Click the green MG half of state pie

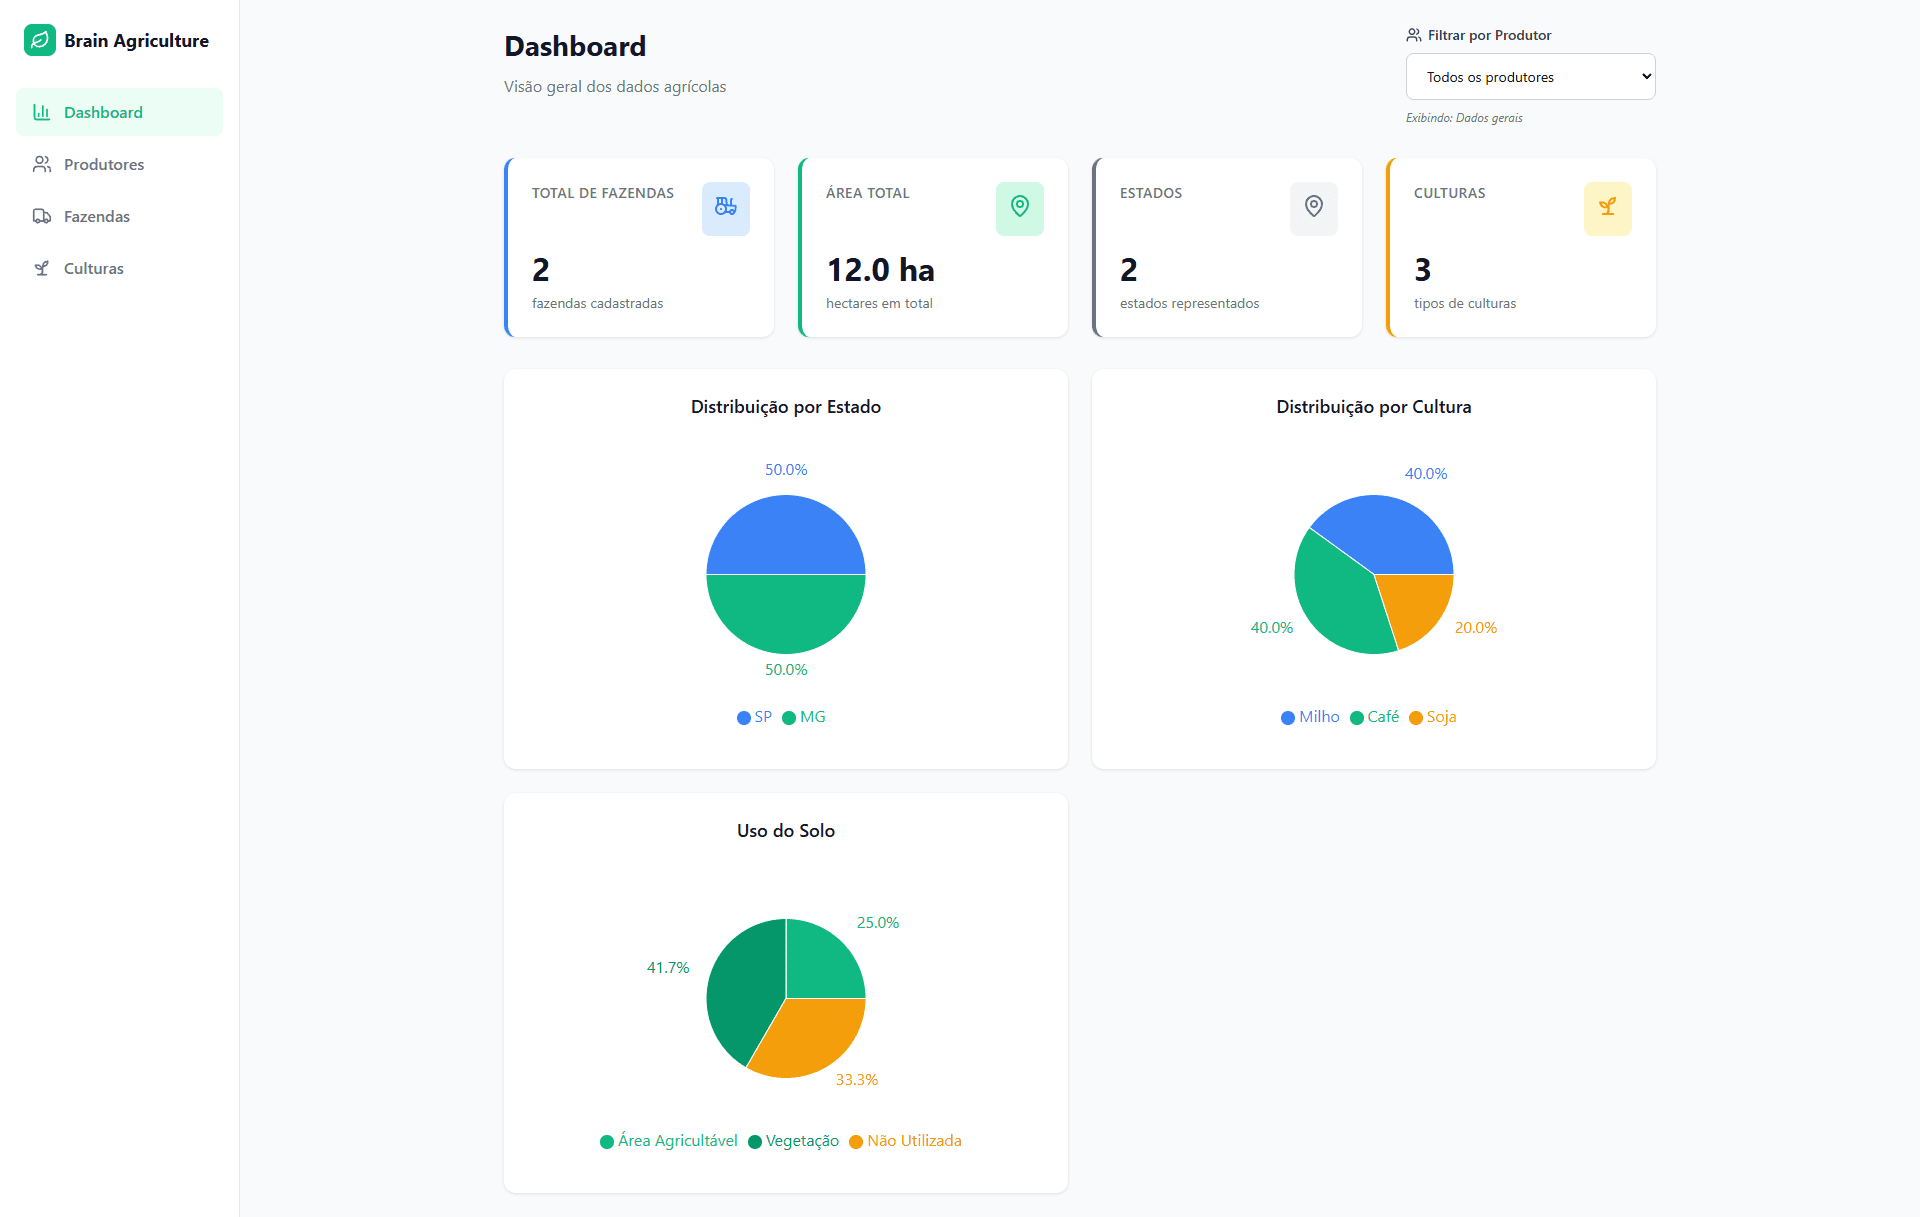(786, 615)
